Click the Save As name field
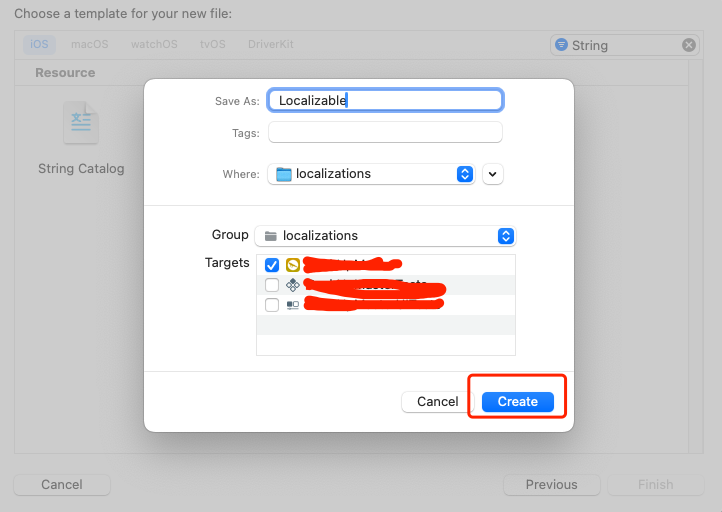 click(385, 100)
